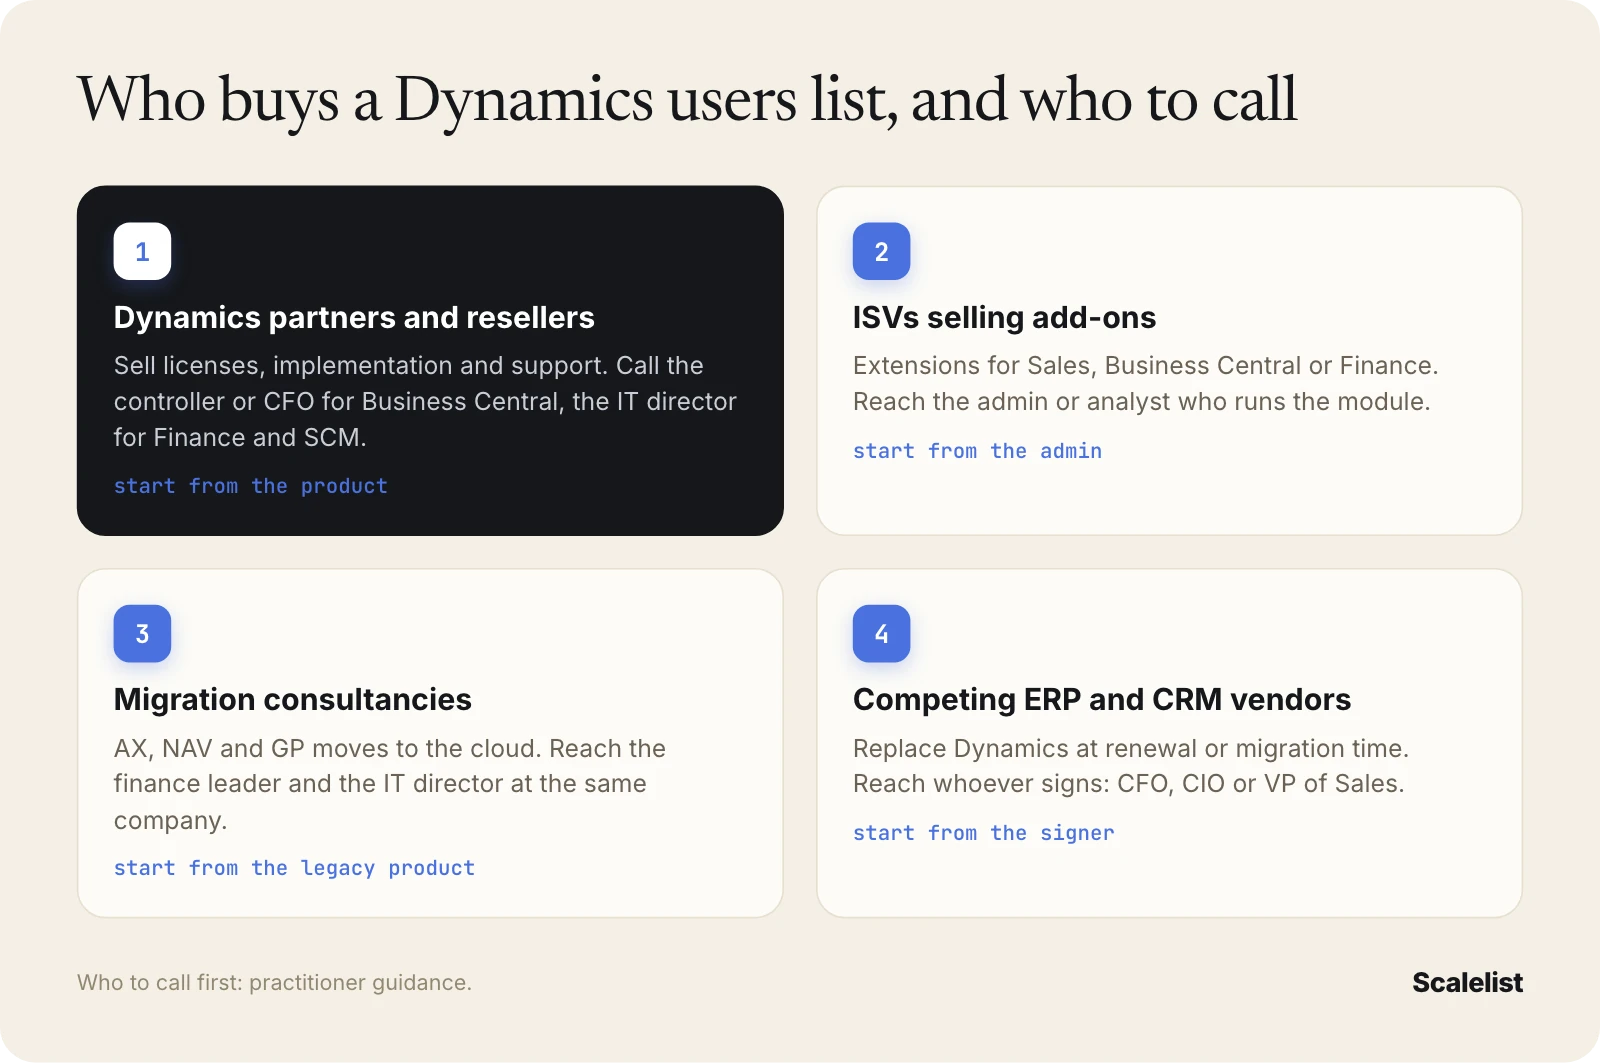1600x1064 pixels.
Task: Click the "start from the legacy product" tag
Action: coord(294,868)
